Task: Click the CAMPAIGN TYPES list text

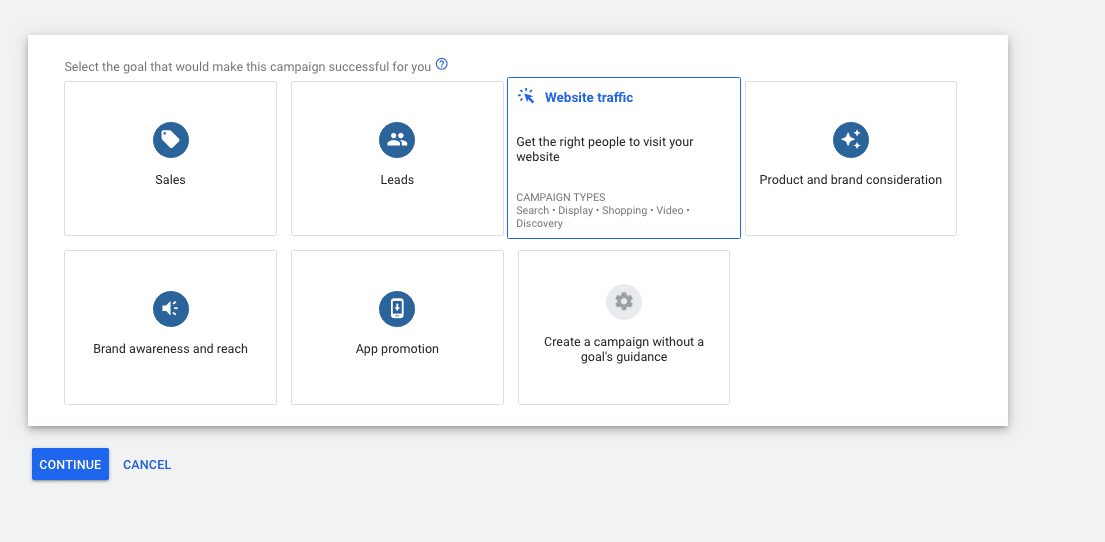Action: pyautogui.click(x=603, y=210)
